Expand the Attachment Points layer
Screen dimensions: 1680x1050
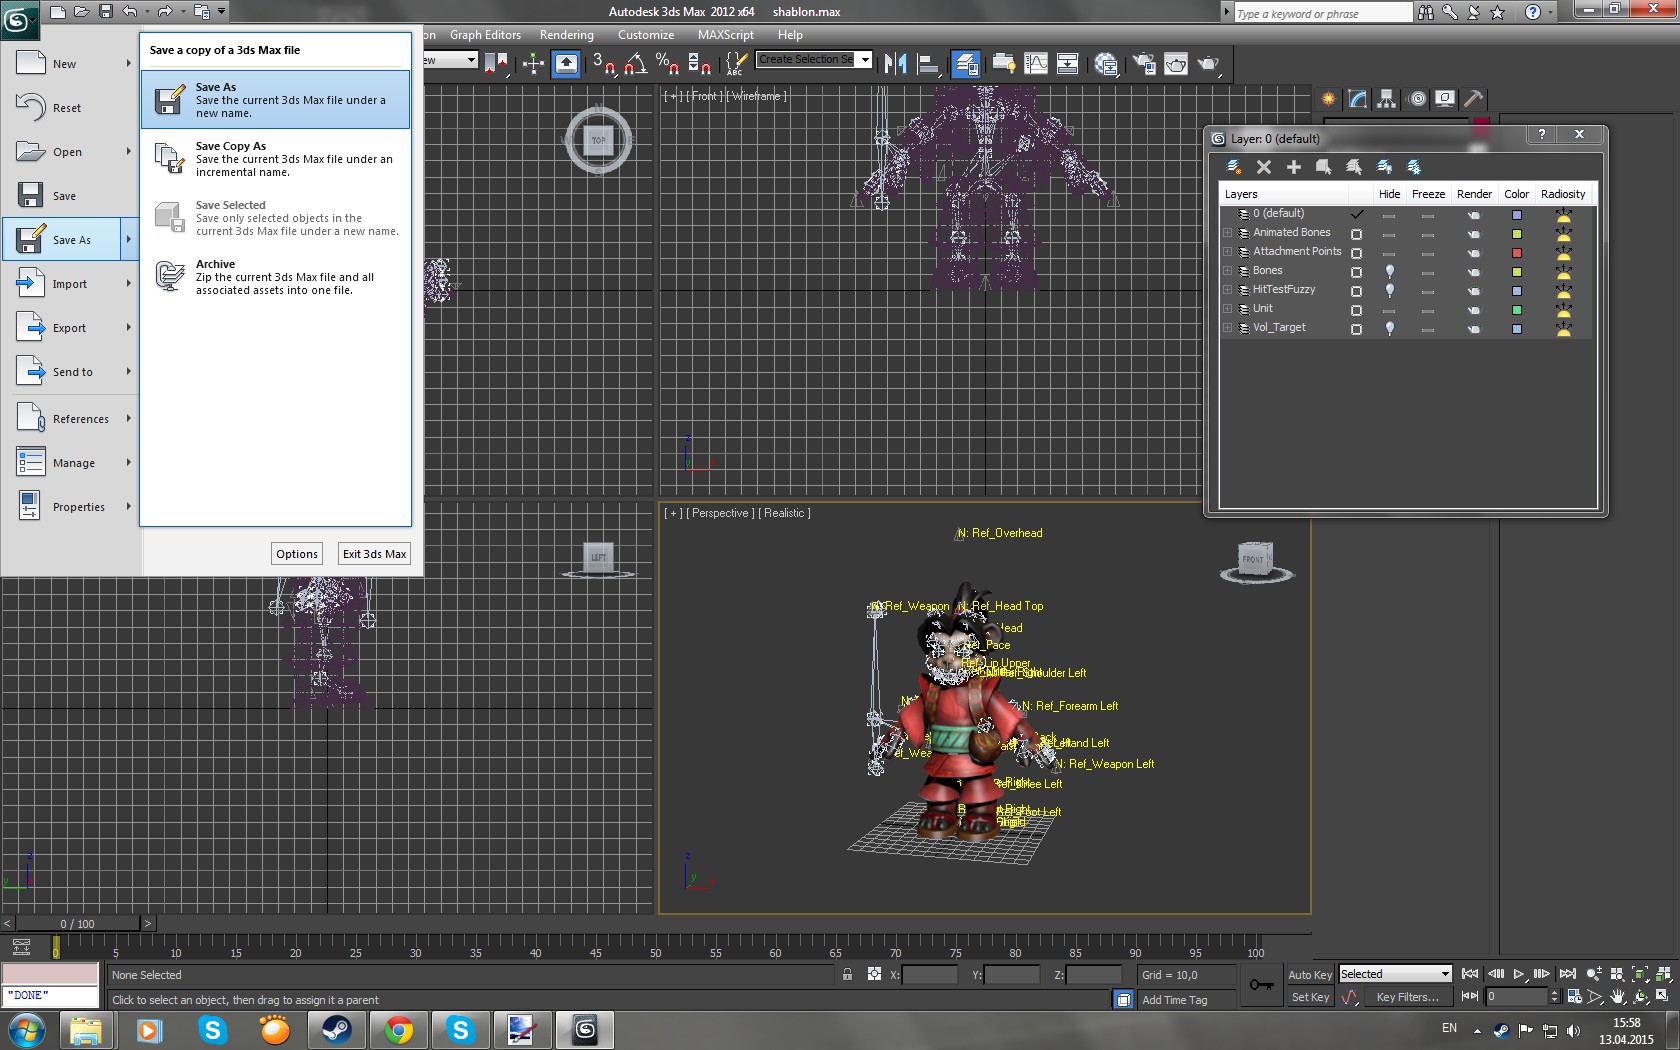(x=1228, y=252)
